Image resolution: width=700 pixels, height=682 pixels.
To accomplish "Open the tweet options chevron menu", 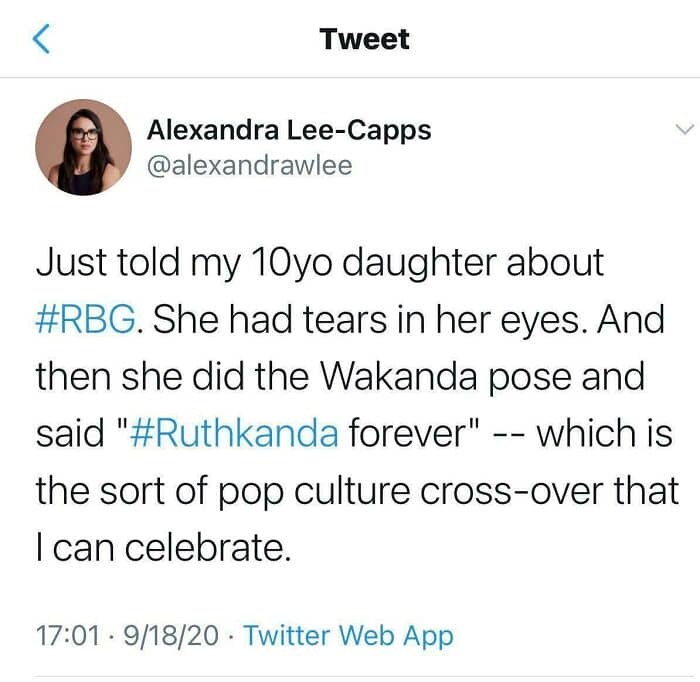I will [684, 130].
